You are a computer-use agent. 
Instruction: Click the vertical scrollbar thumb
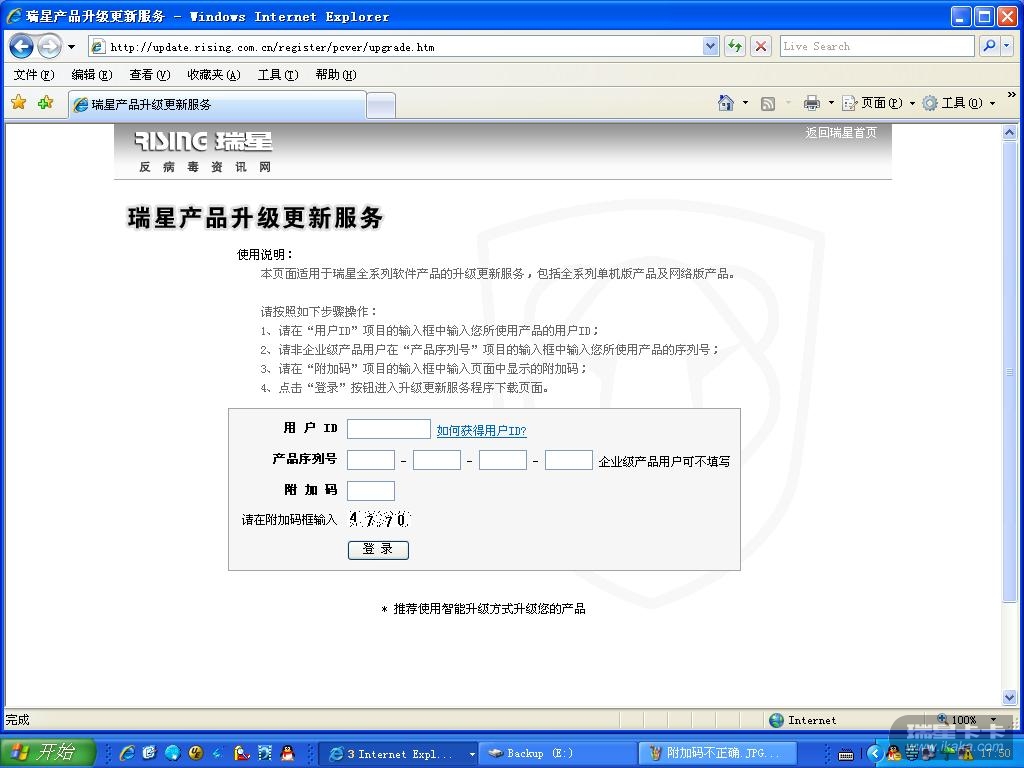(1009, 371)
